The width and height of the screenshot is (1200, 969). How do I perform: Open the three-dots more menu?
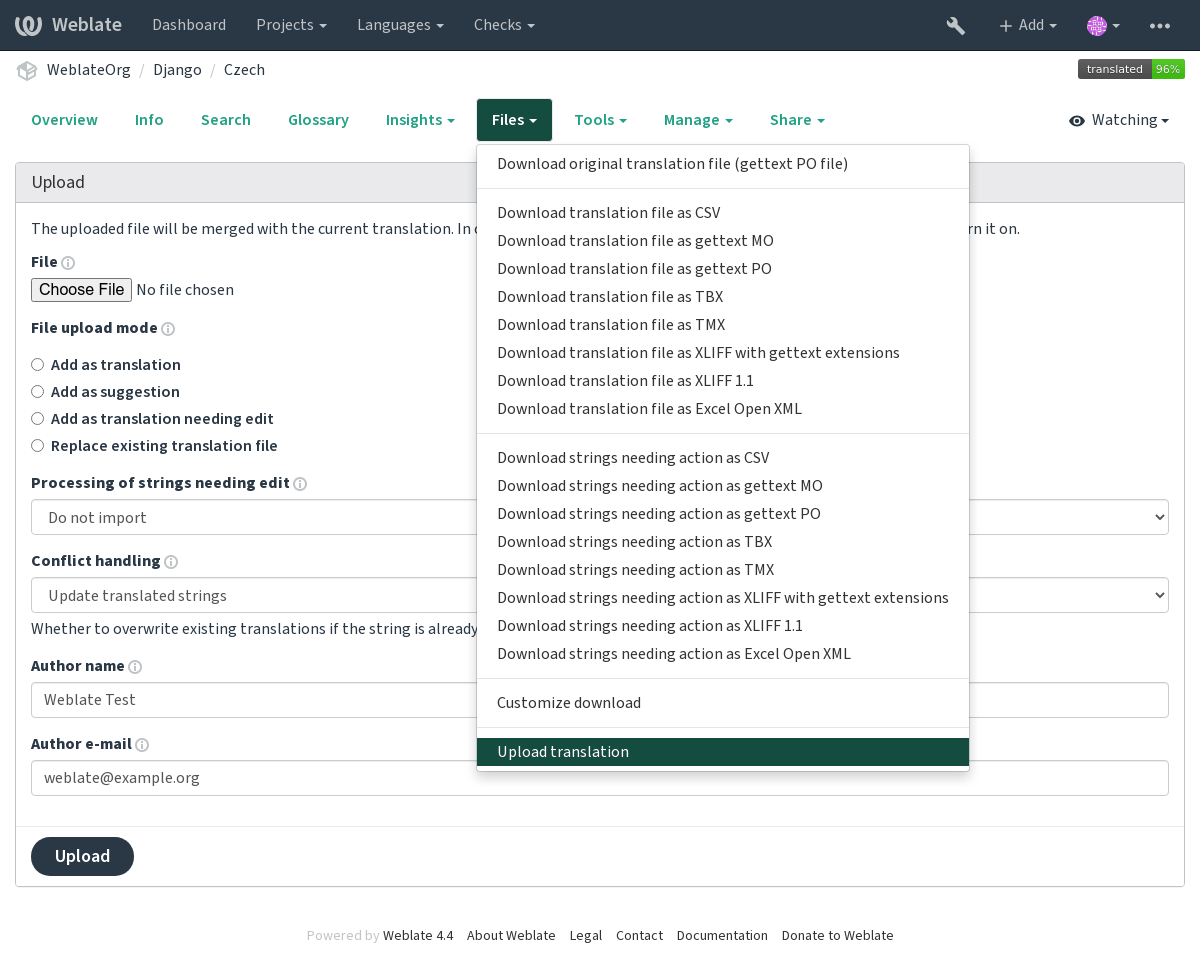tap(1160, 25)
